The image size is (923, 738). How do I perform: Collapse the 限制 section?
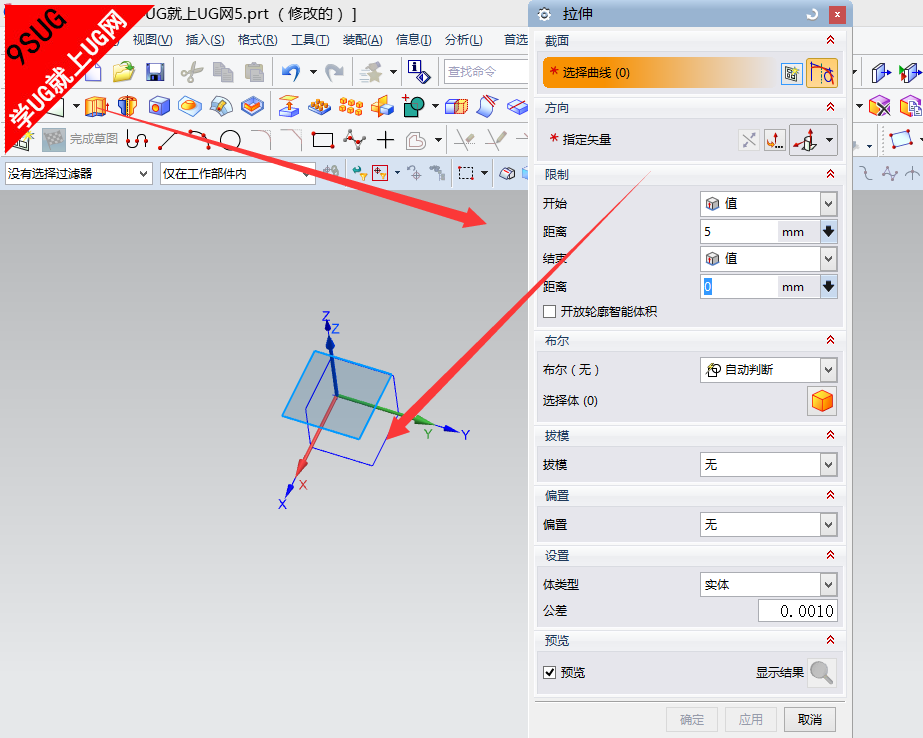(831, 174)
